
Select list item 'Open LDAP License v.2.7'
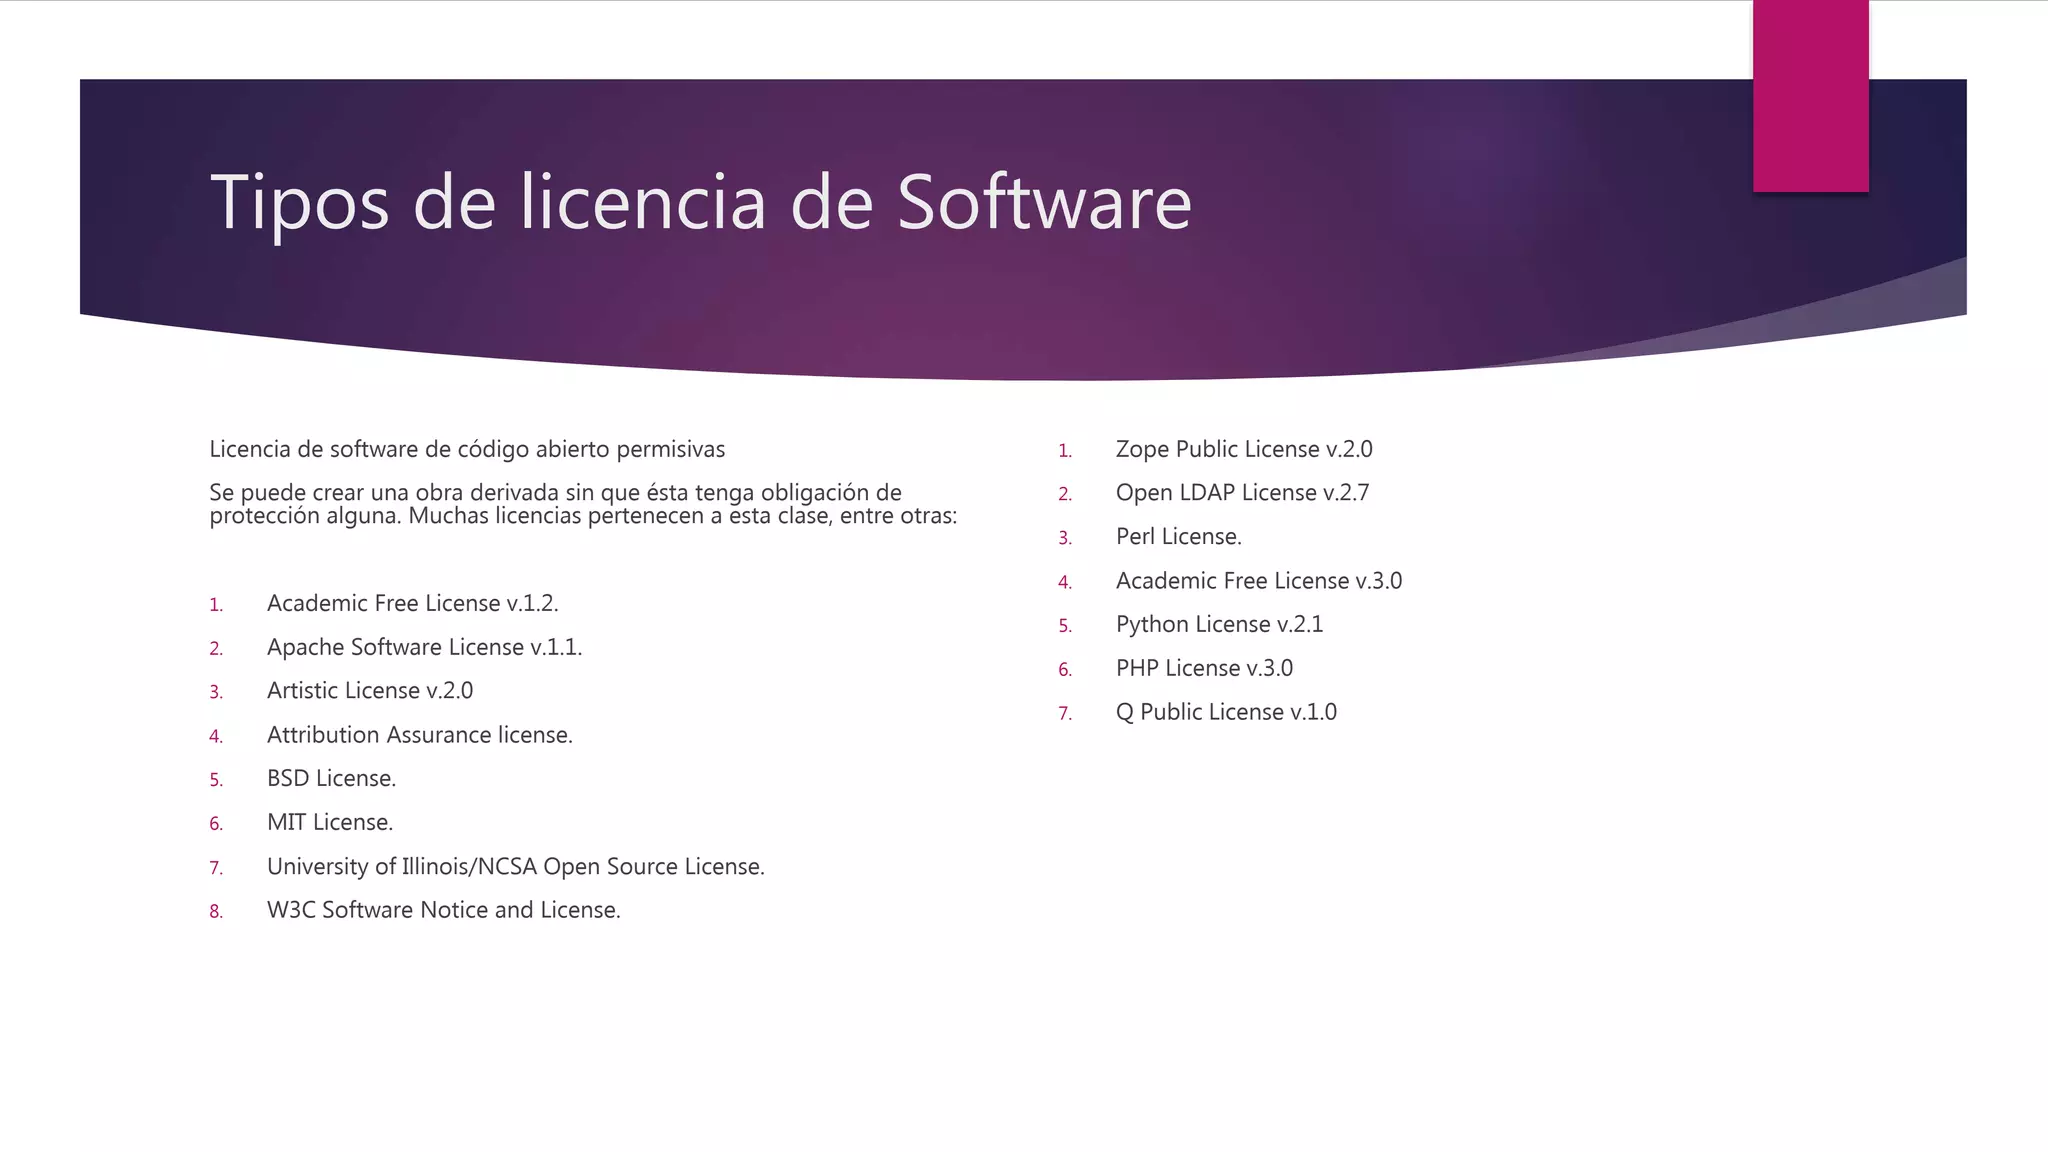1242,493
